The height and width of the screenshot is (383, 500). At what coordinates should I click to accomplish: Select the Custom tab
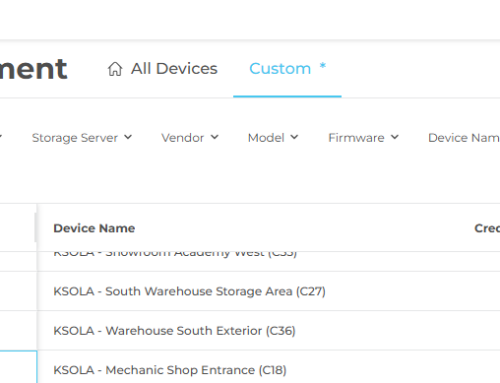coord(287,69)
